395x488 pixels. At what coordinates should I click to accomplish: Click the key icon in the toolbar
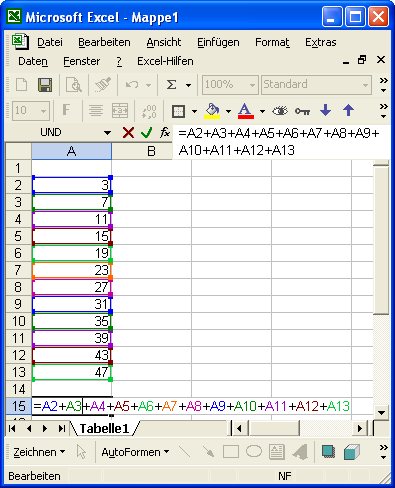coord(302,111)
